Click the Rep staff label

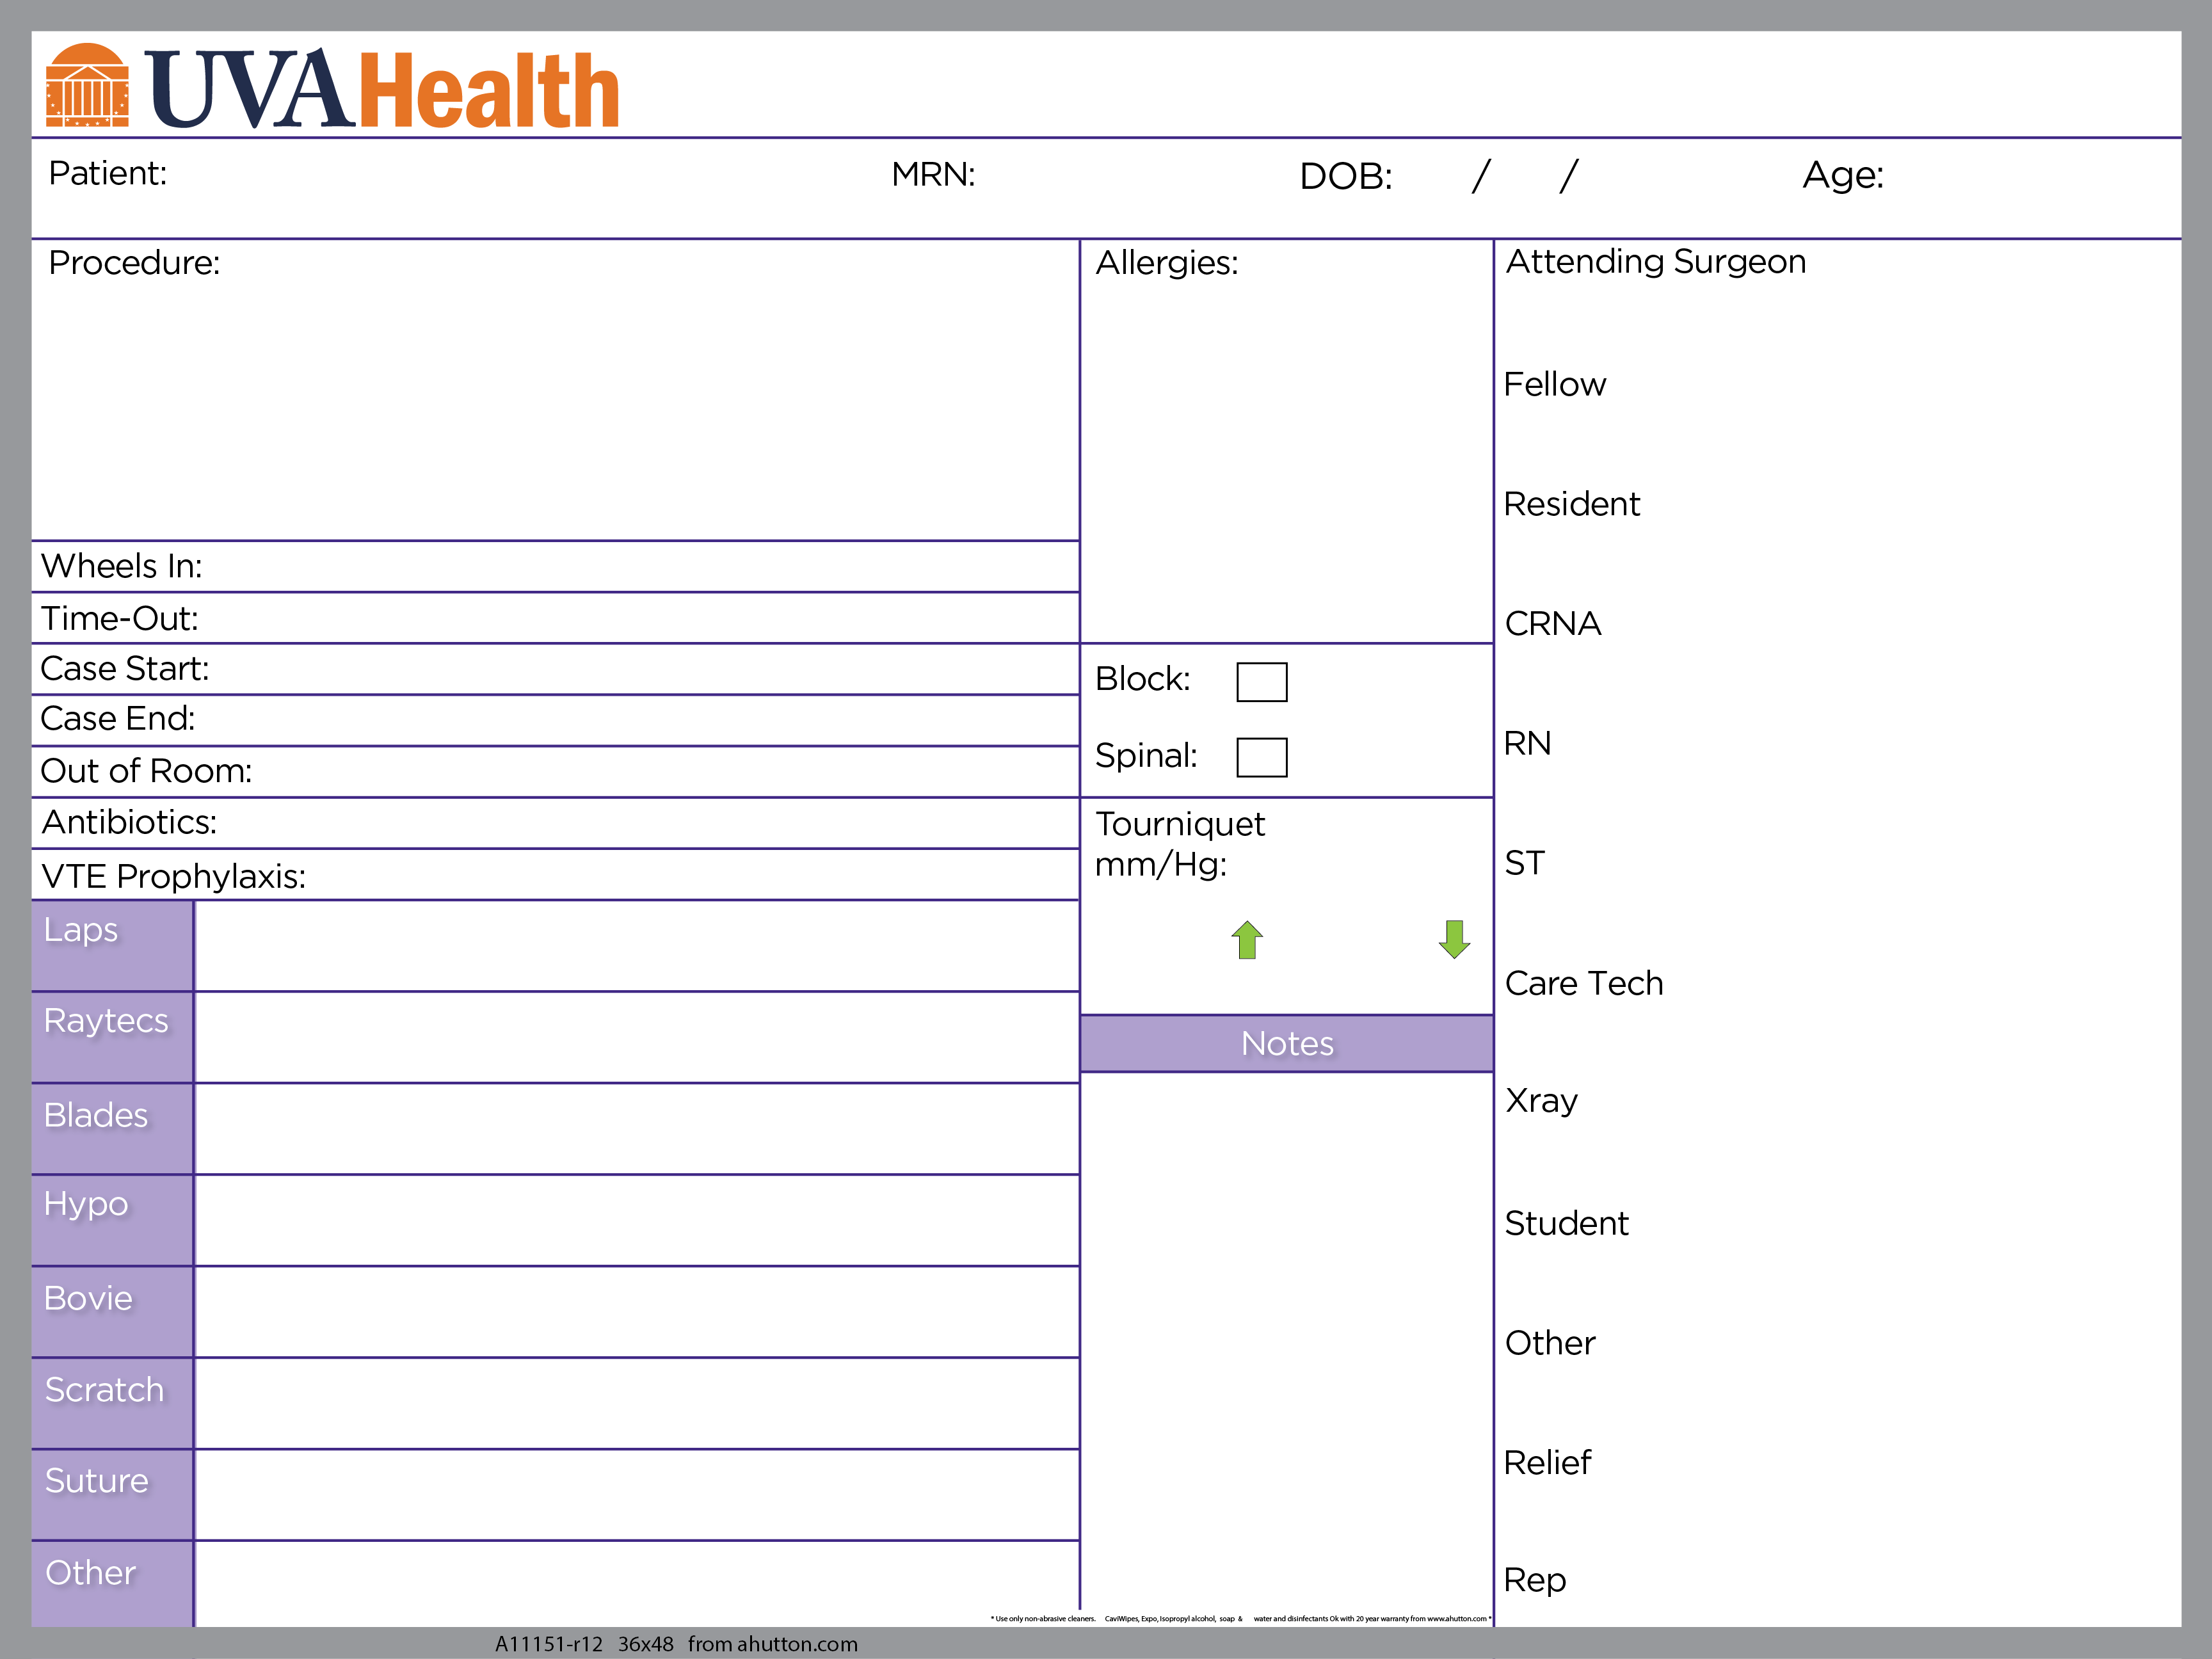(x=1535, y=1581)
